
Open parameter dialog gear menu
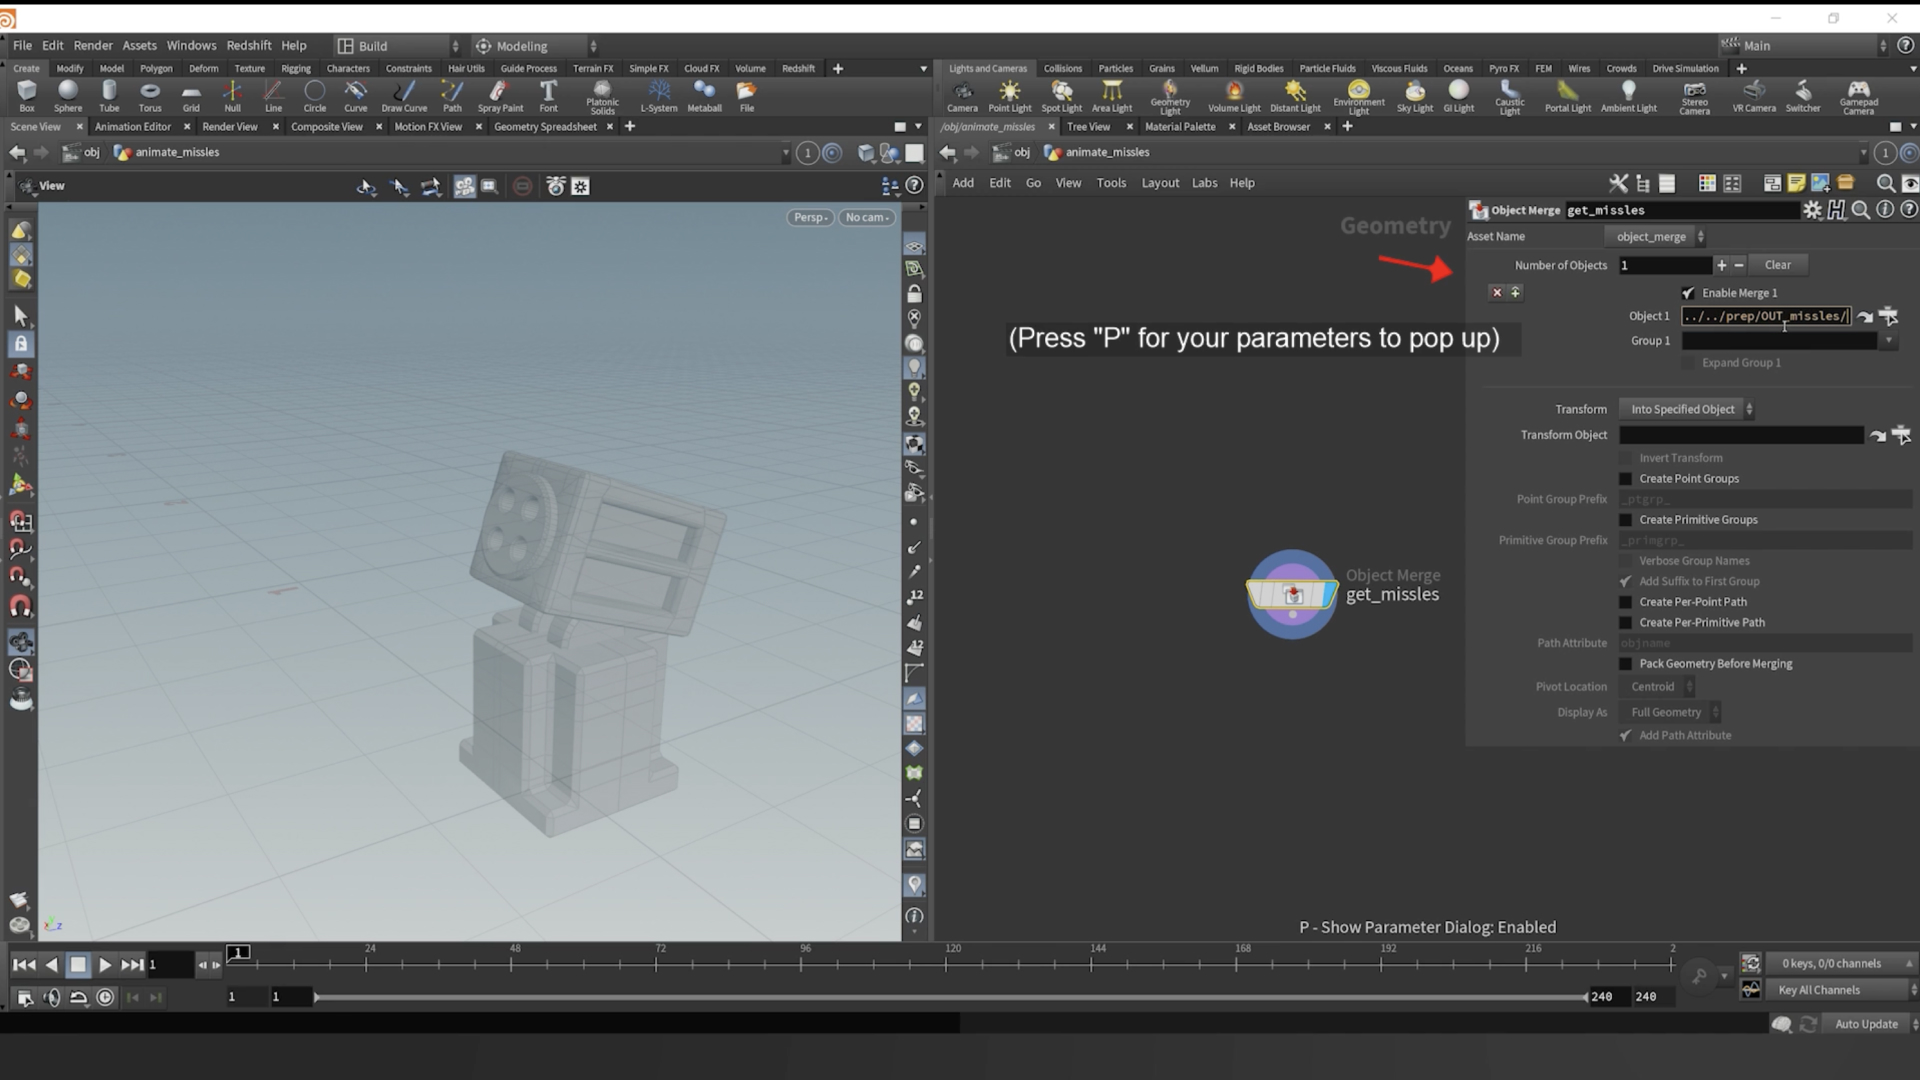point(1812,210)
